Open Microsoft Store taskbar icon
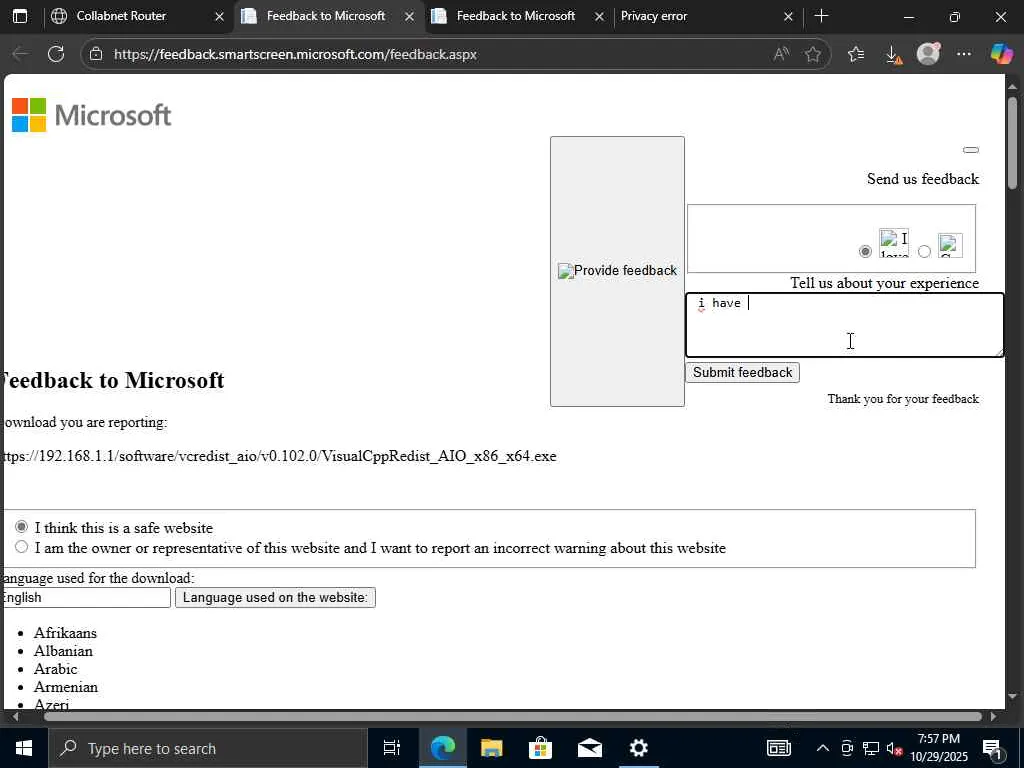The width and height of the screenshot is (1024, 768). 541,748
